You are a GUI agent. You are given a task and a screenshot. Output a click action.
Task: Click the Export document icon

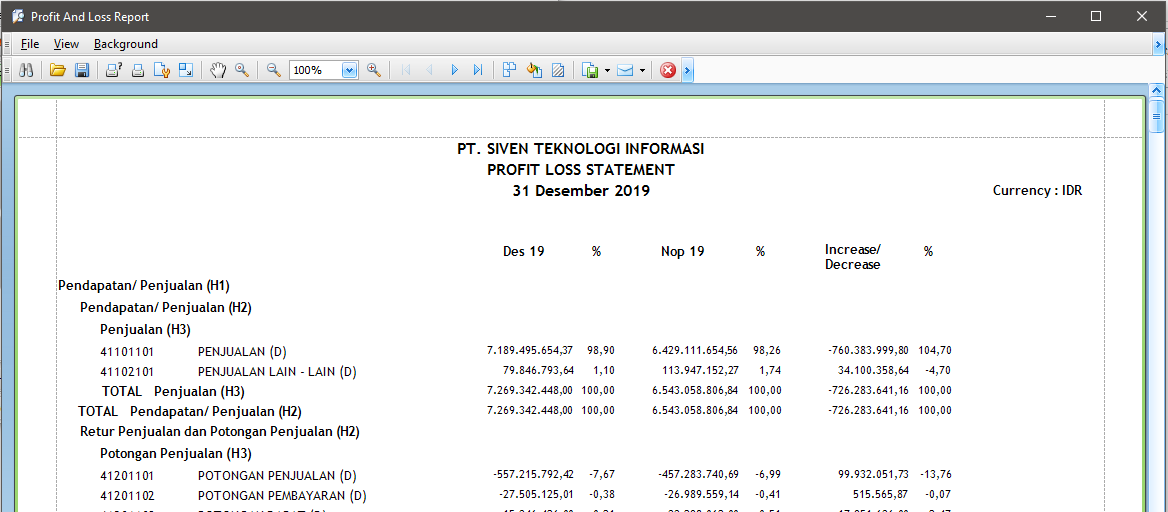tap(591, 70)
